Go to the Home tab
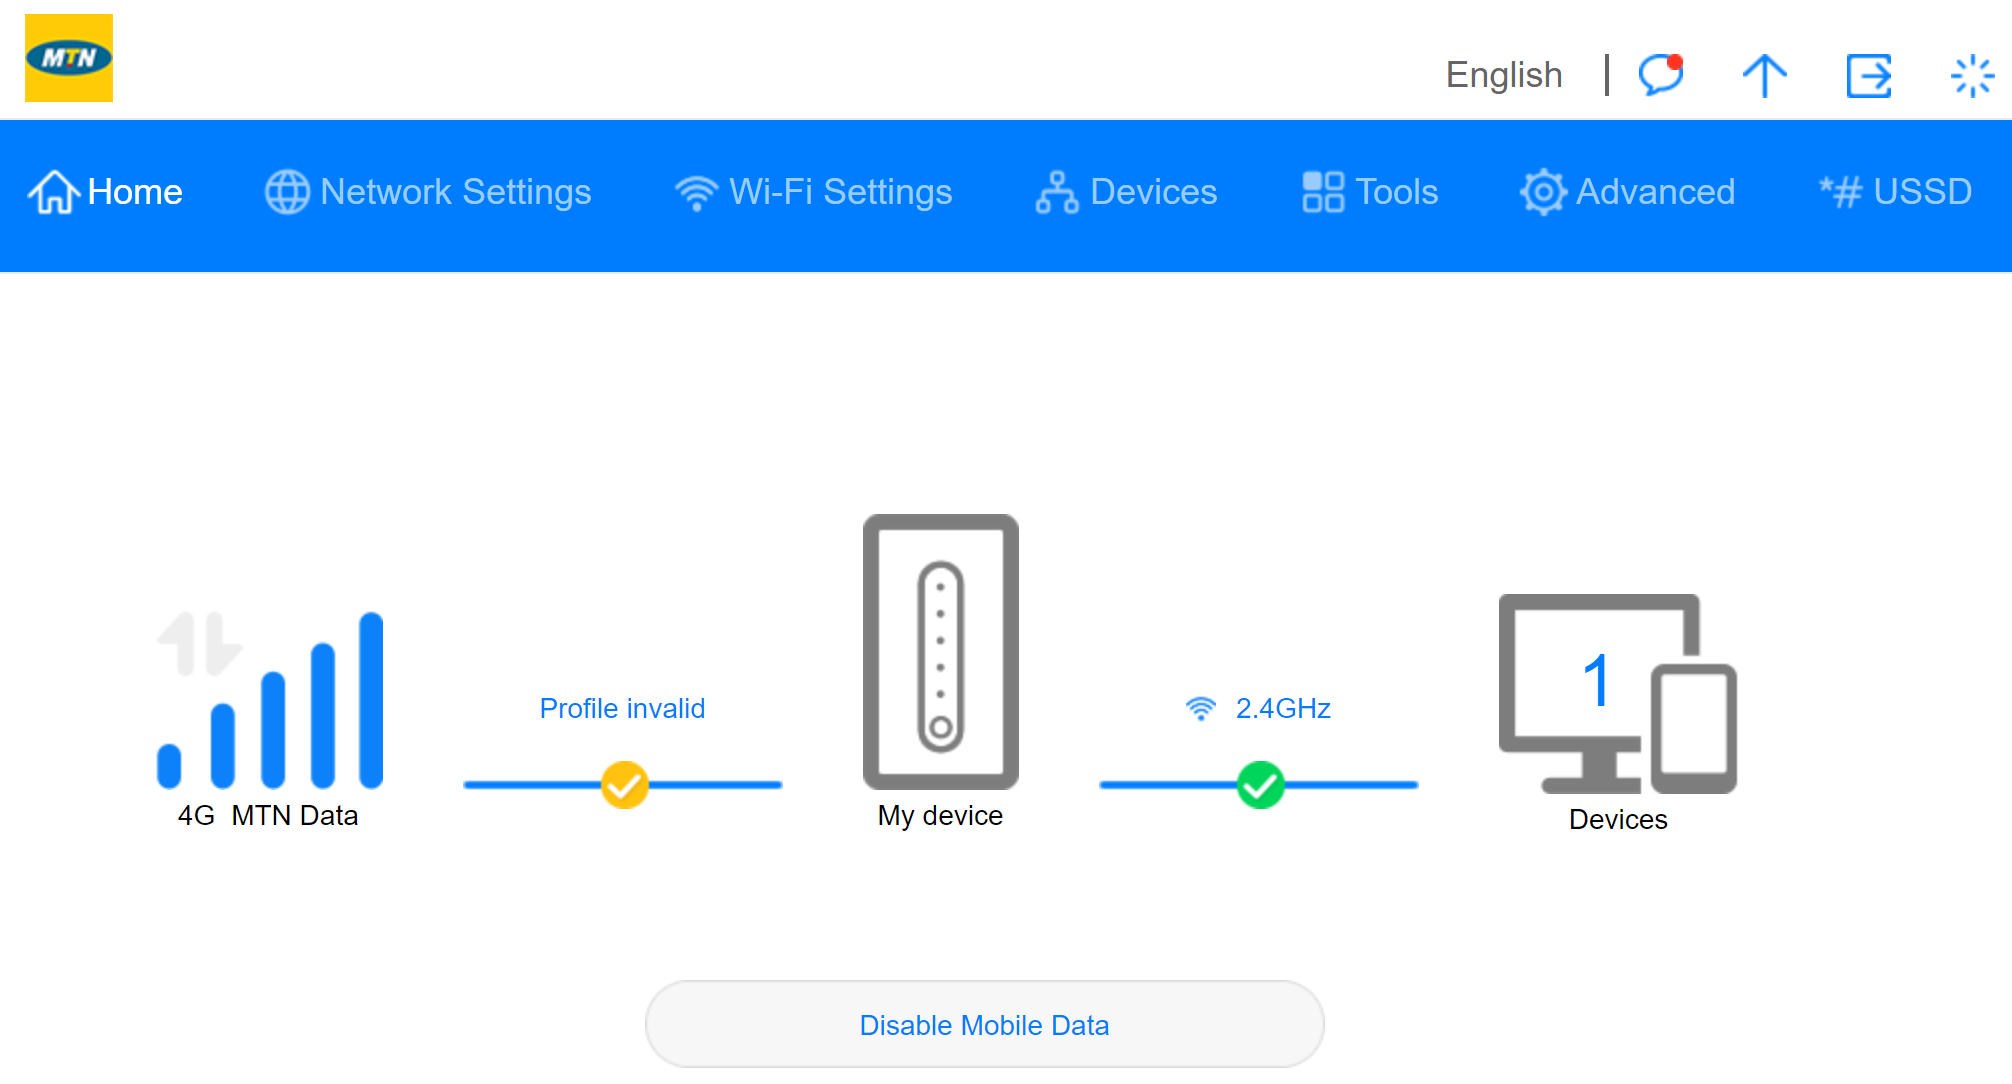The width and height of the screenshot is (2012, 1084). click(106, 192)
